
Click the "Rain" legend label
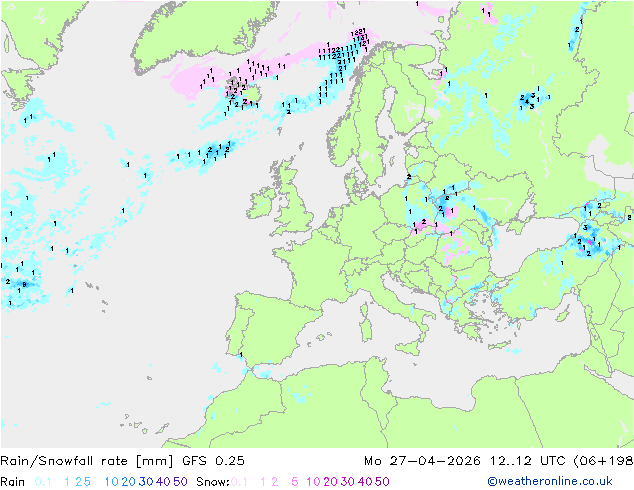tap(13, 482)
